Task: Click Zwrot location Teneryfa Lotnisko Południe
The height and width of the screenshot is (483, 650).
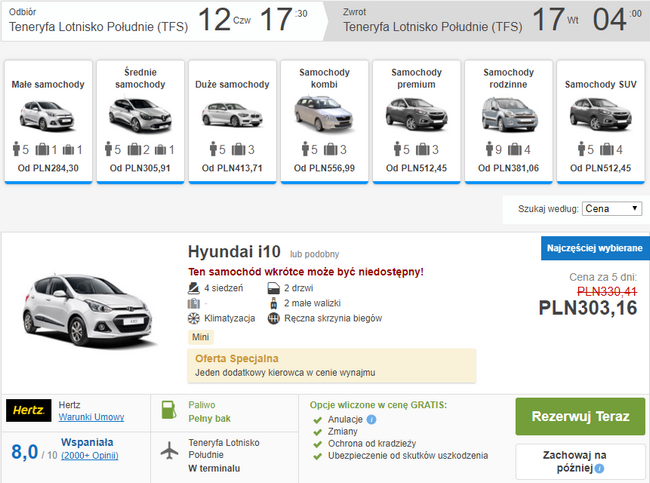Action: (x=433, y=27)
